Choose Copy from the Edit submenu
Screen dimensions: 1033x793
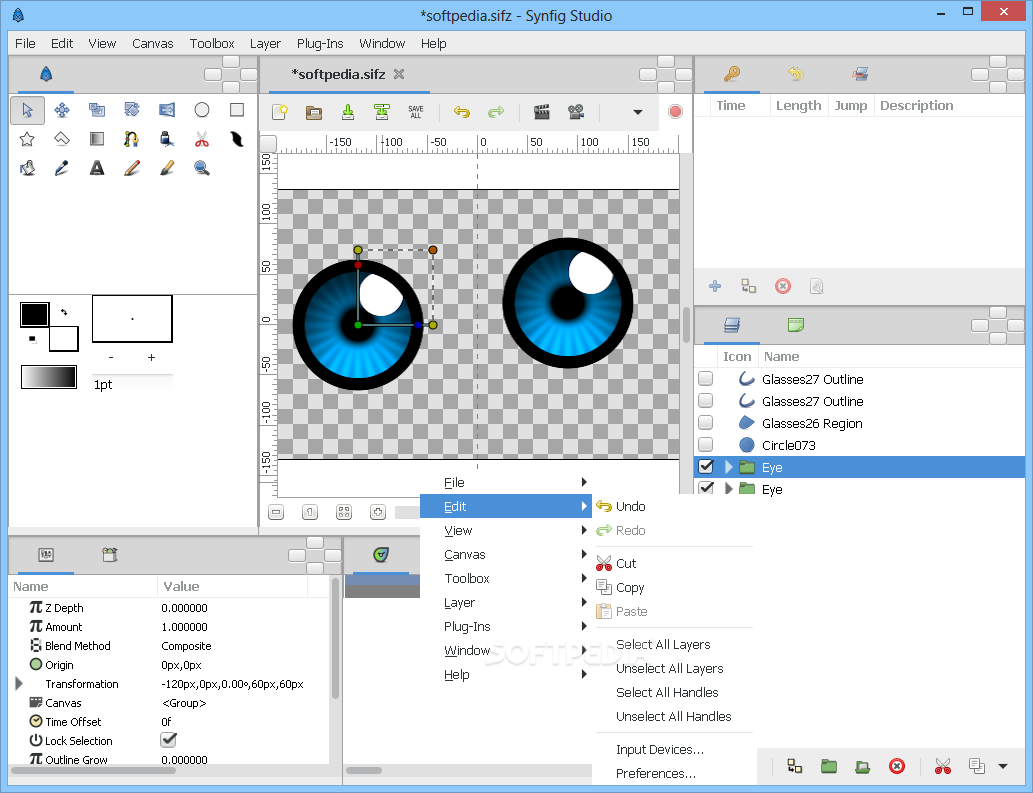pyautogui.click(x=673, y=588)
